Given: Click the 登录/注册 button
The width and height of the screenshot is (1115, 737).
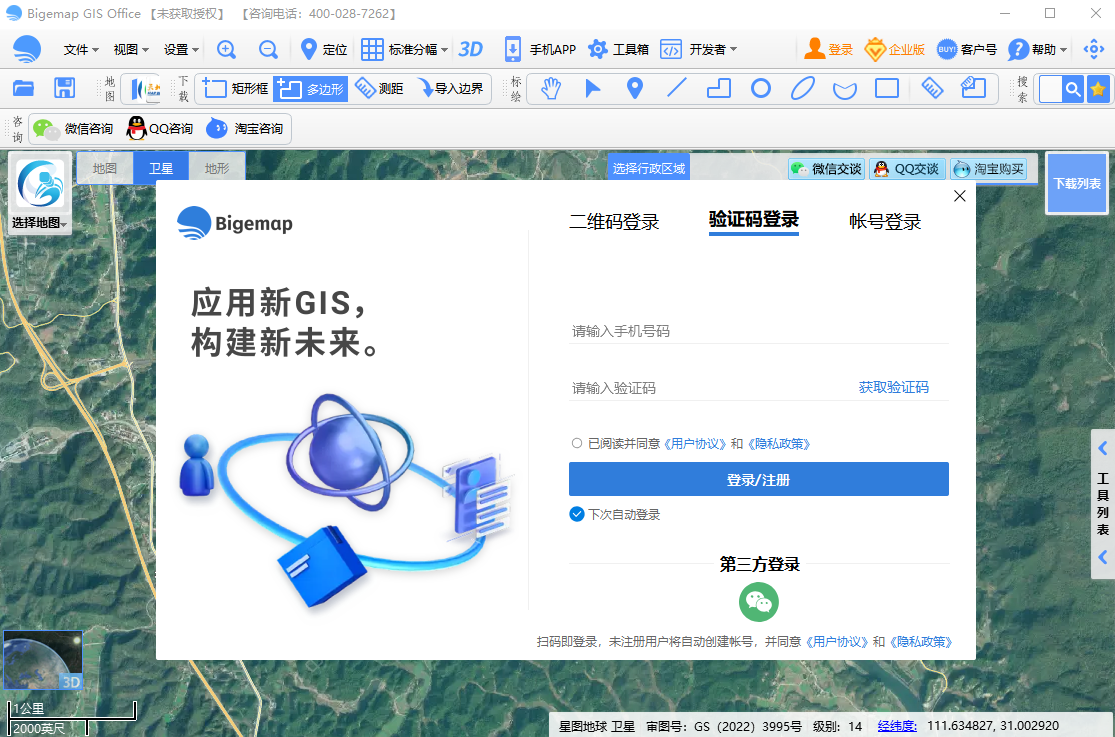Looking at the screenshot, I should (758, 480).
